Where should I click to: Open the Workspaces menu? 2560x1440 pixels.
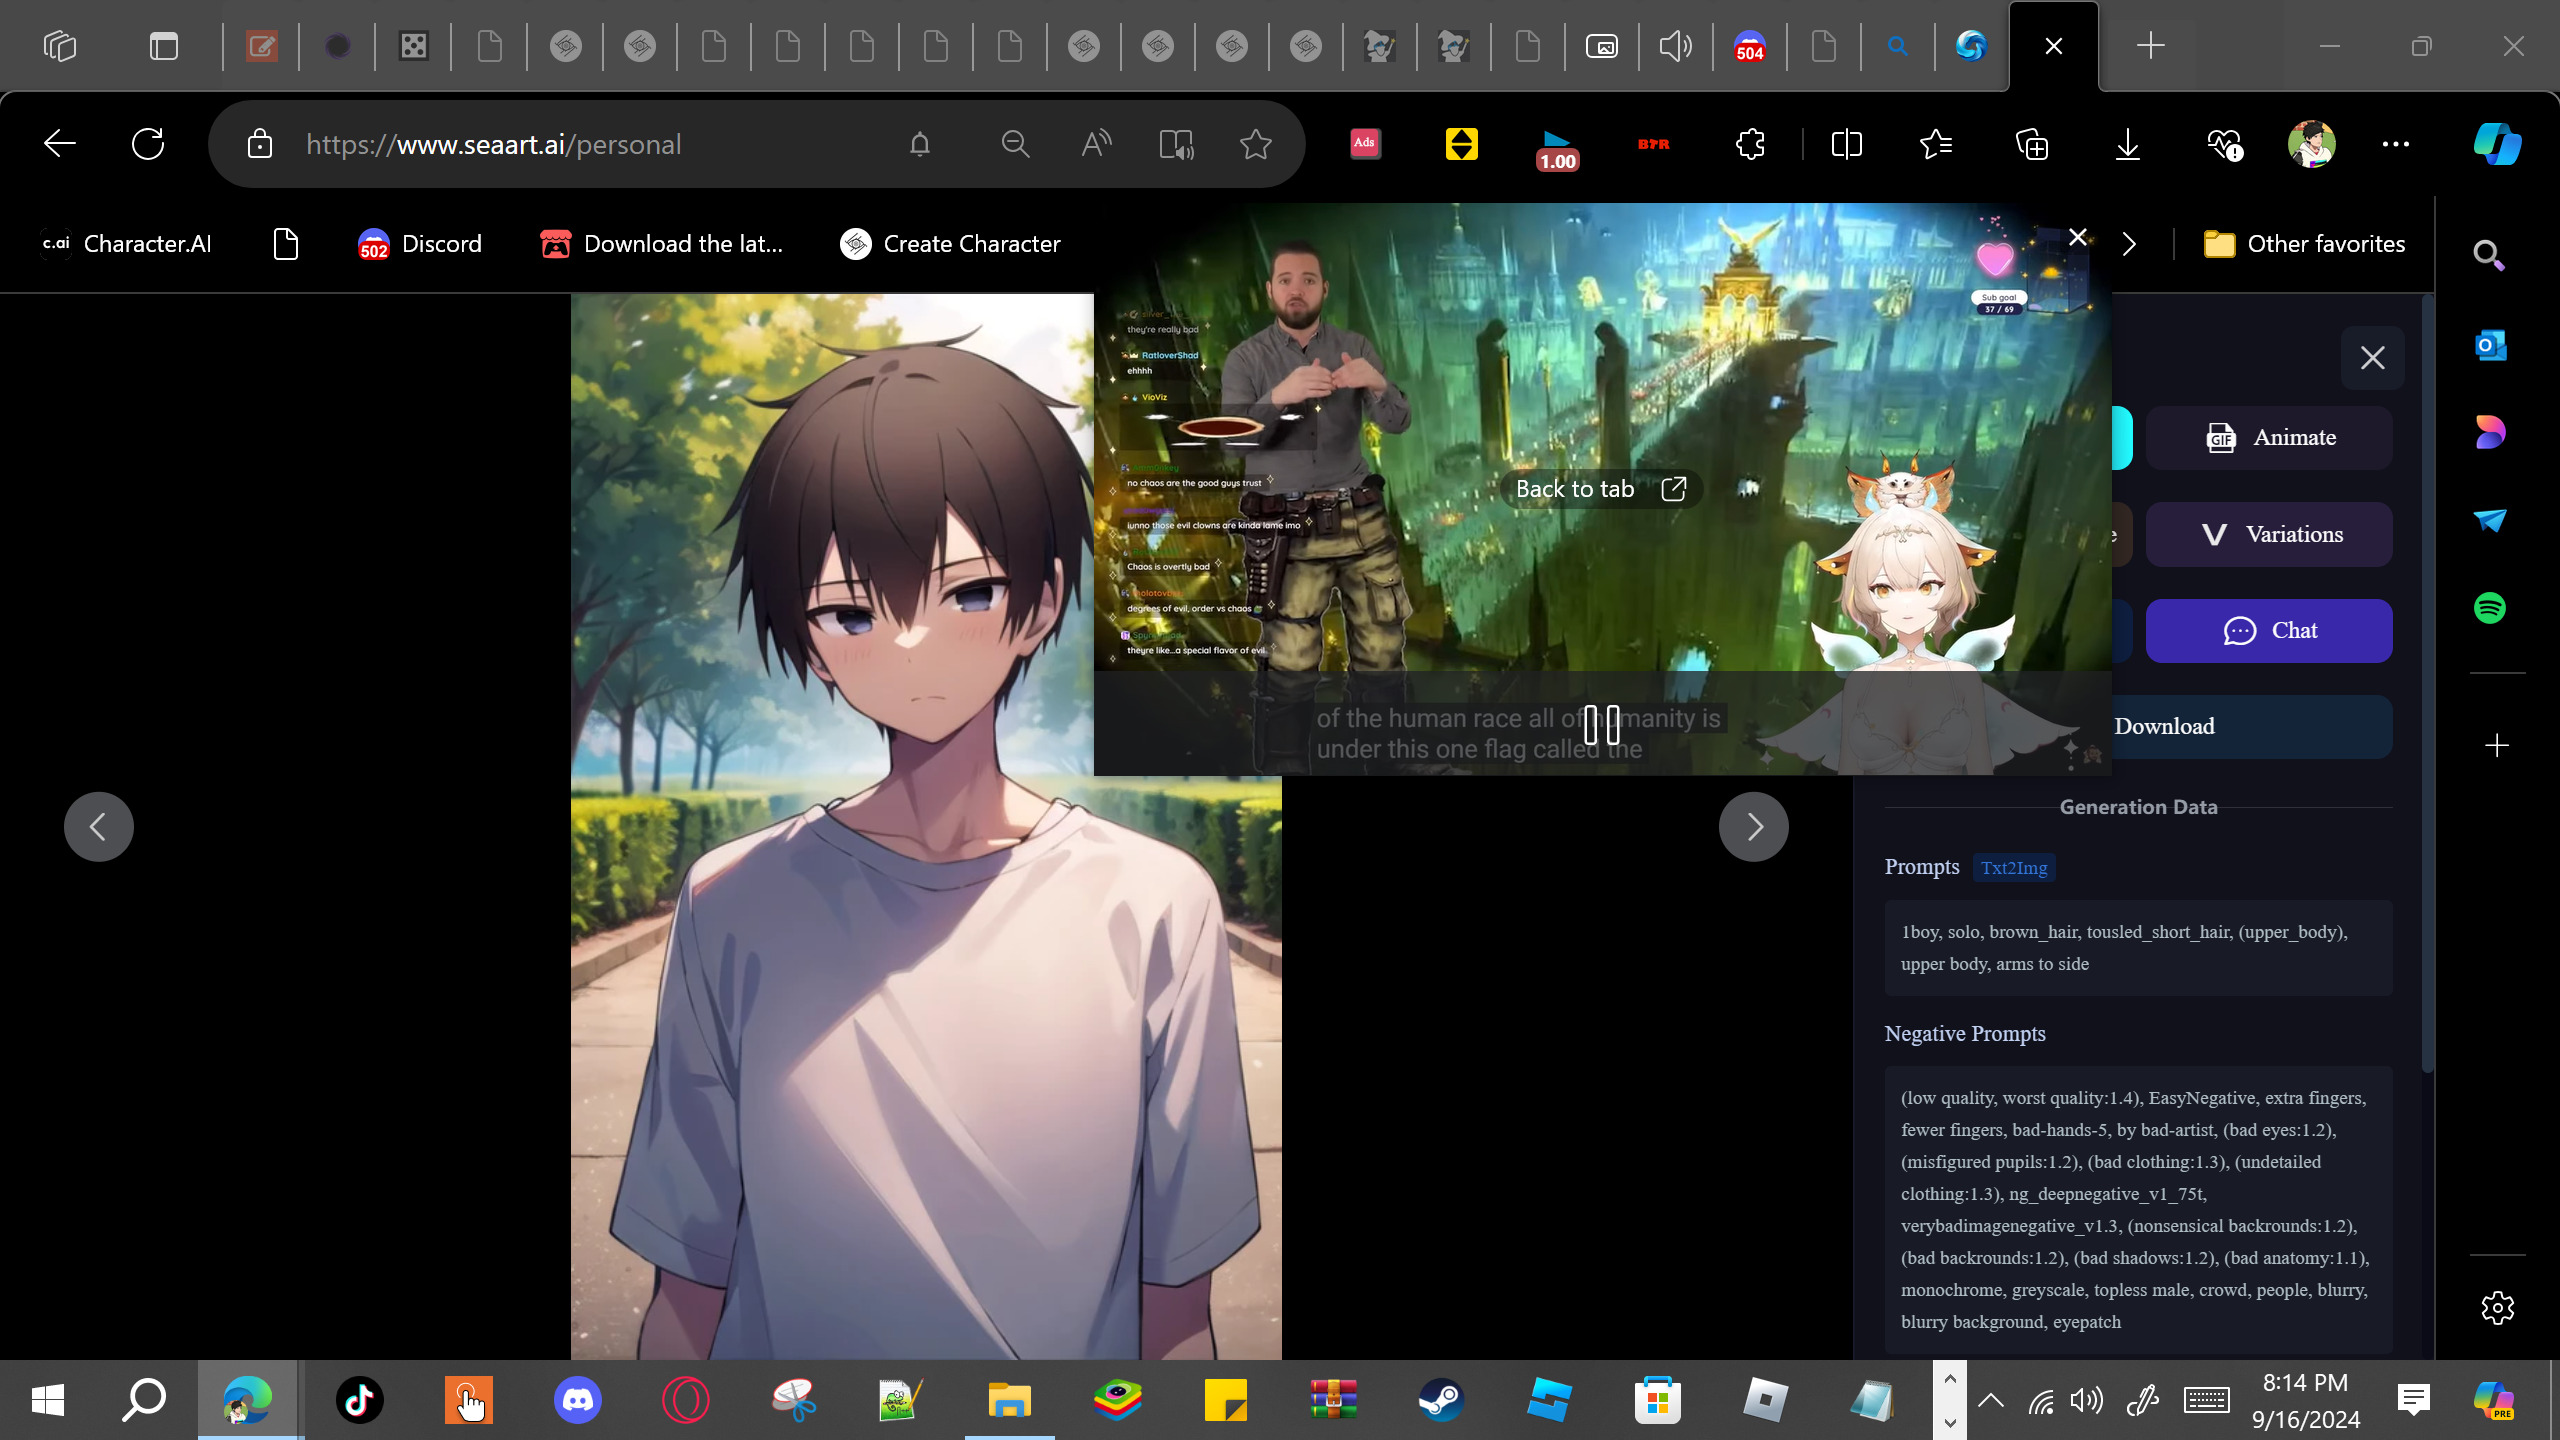60,46
